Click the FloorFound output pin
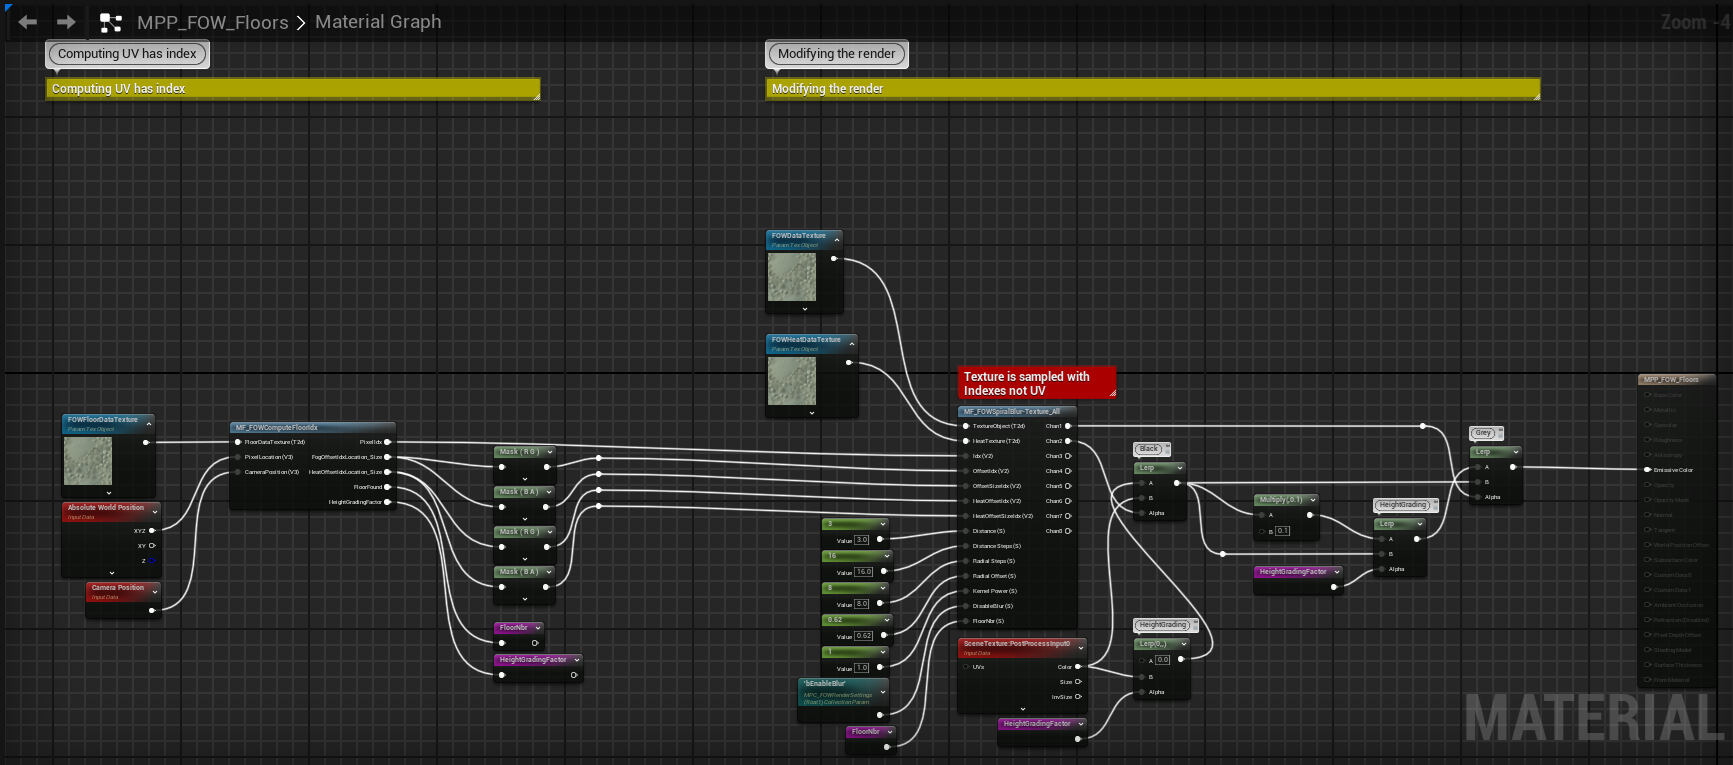The height and width of the screenshot is (765, 1733). 388,487
